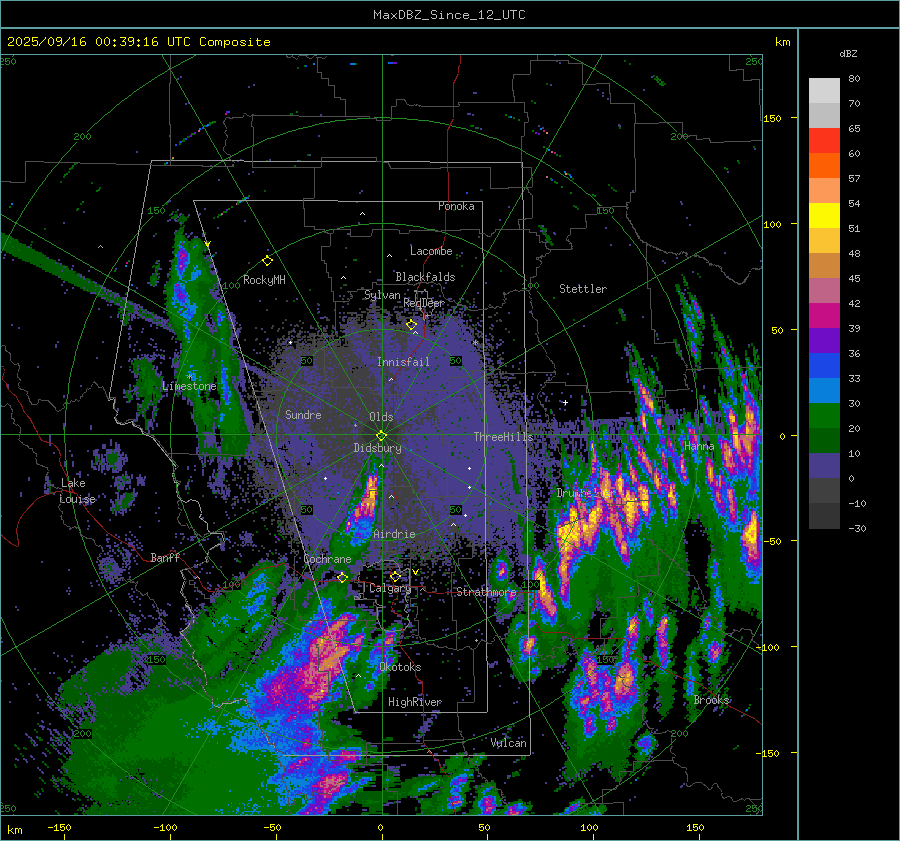The height and width of the screenshot is (841, 900).
Task: Pick the light blue 30-33 dBZ swatch
Action: click(x=824, y=391)
